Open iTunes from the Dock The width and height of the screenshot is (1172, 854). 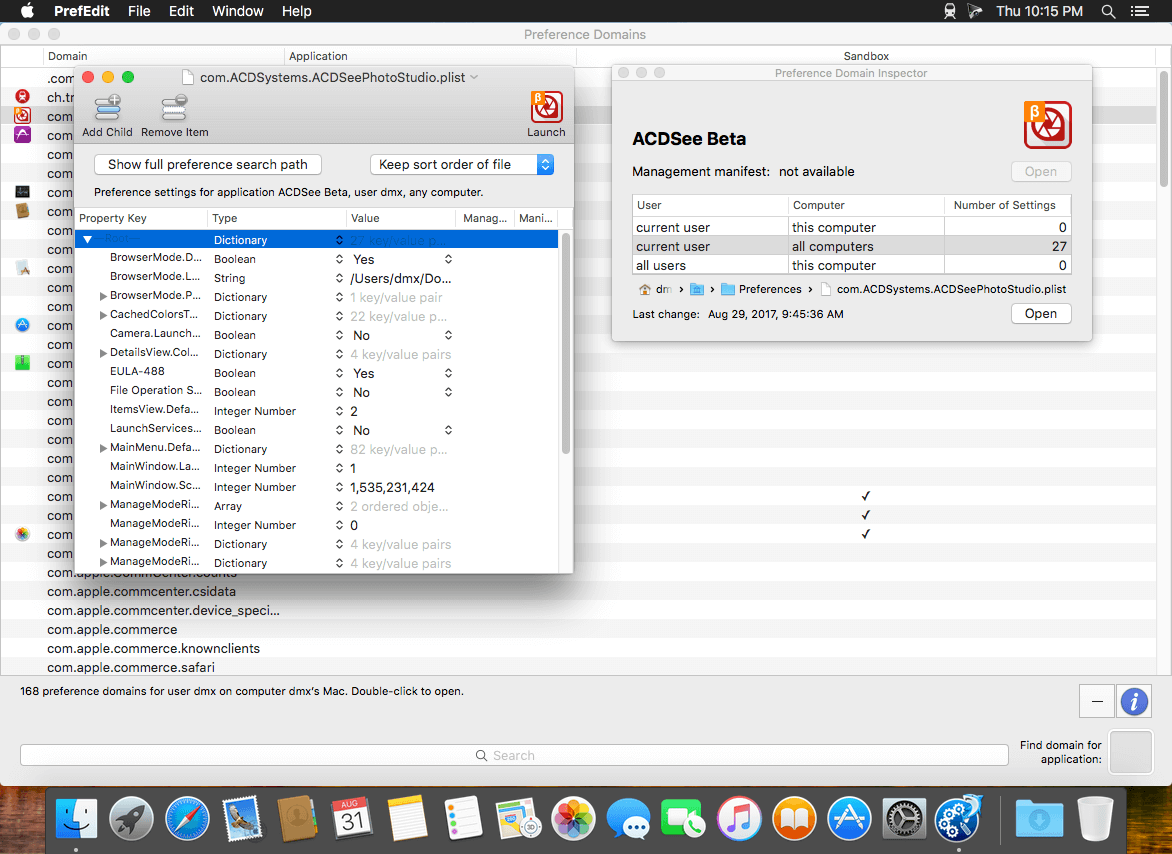coord(738,819)
